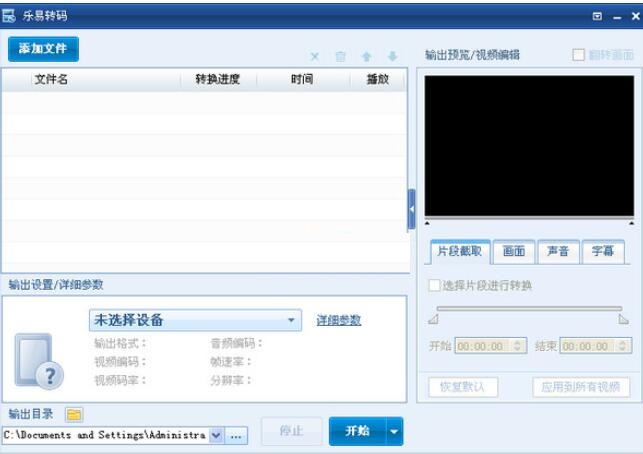
Task: Collapse the right preview panel handle
Action: (x=411, y=209)
